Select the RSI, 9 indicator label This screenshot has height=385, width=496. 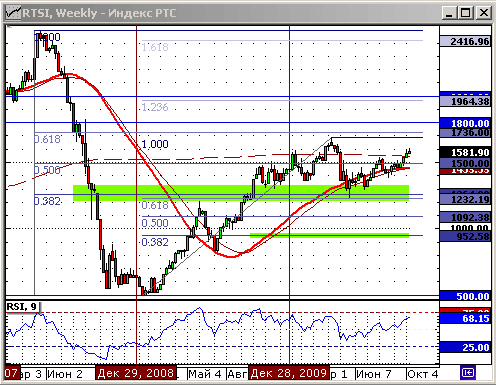22,307
